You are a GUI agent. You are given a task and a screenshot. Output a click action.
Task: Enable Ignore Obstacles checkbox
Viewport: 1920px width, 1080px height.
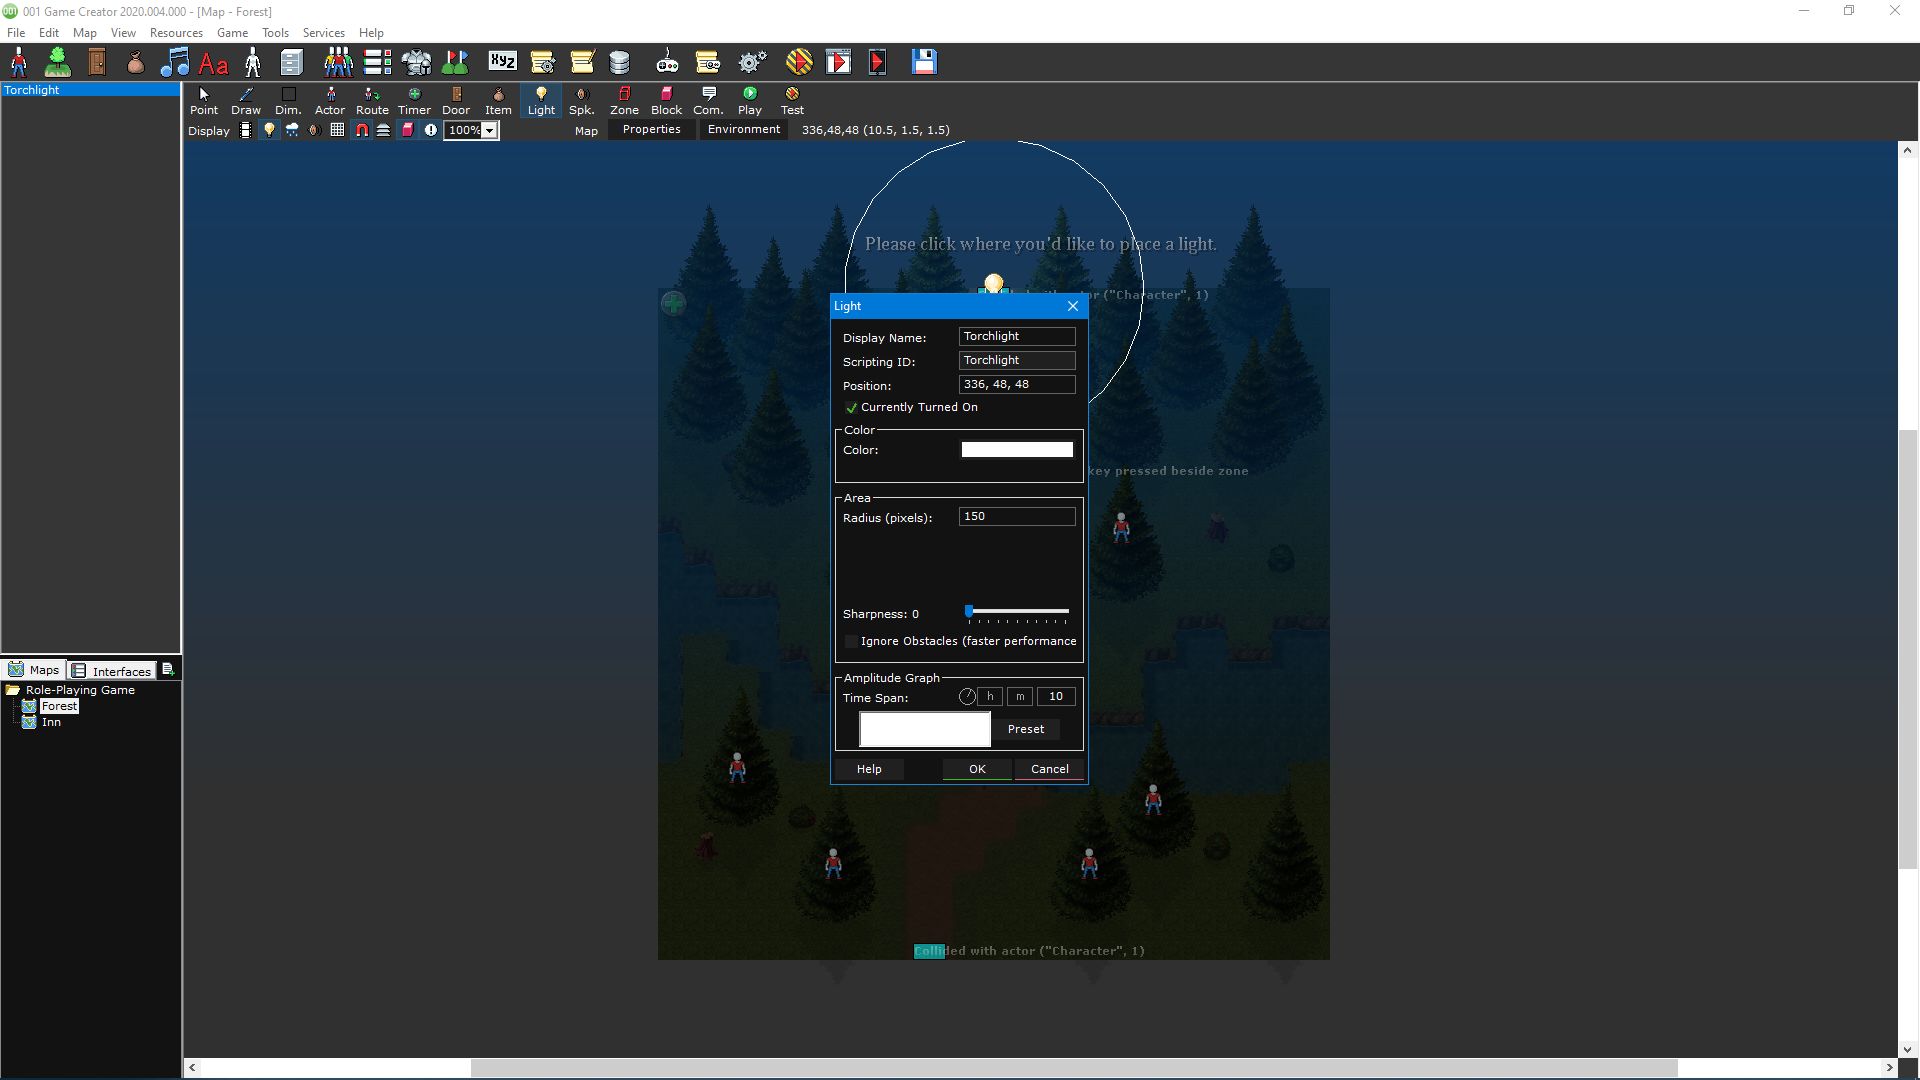point(852,642)
